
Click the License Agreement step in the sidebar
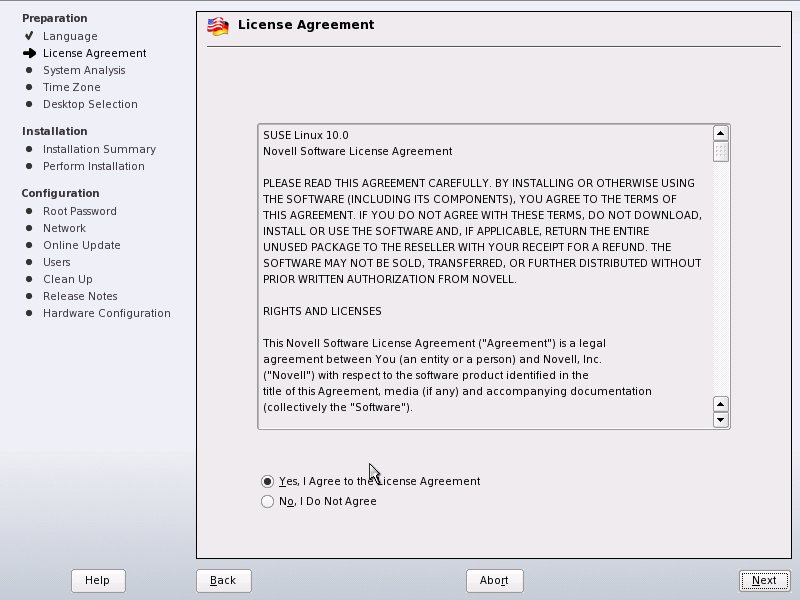pos(94,53)
